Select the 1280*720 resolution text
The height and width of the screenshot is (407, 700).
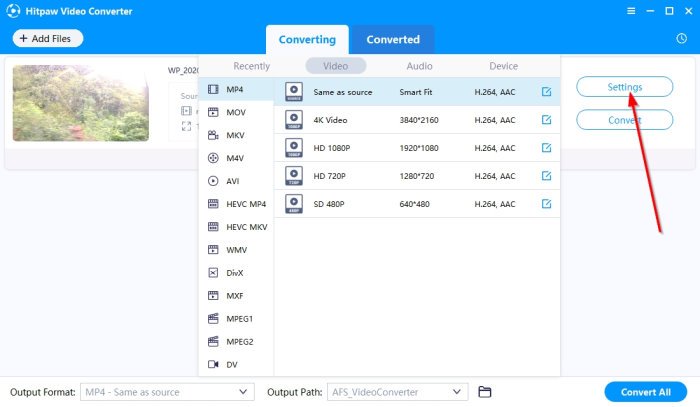pos(417,176)
